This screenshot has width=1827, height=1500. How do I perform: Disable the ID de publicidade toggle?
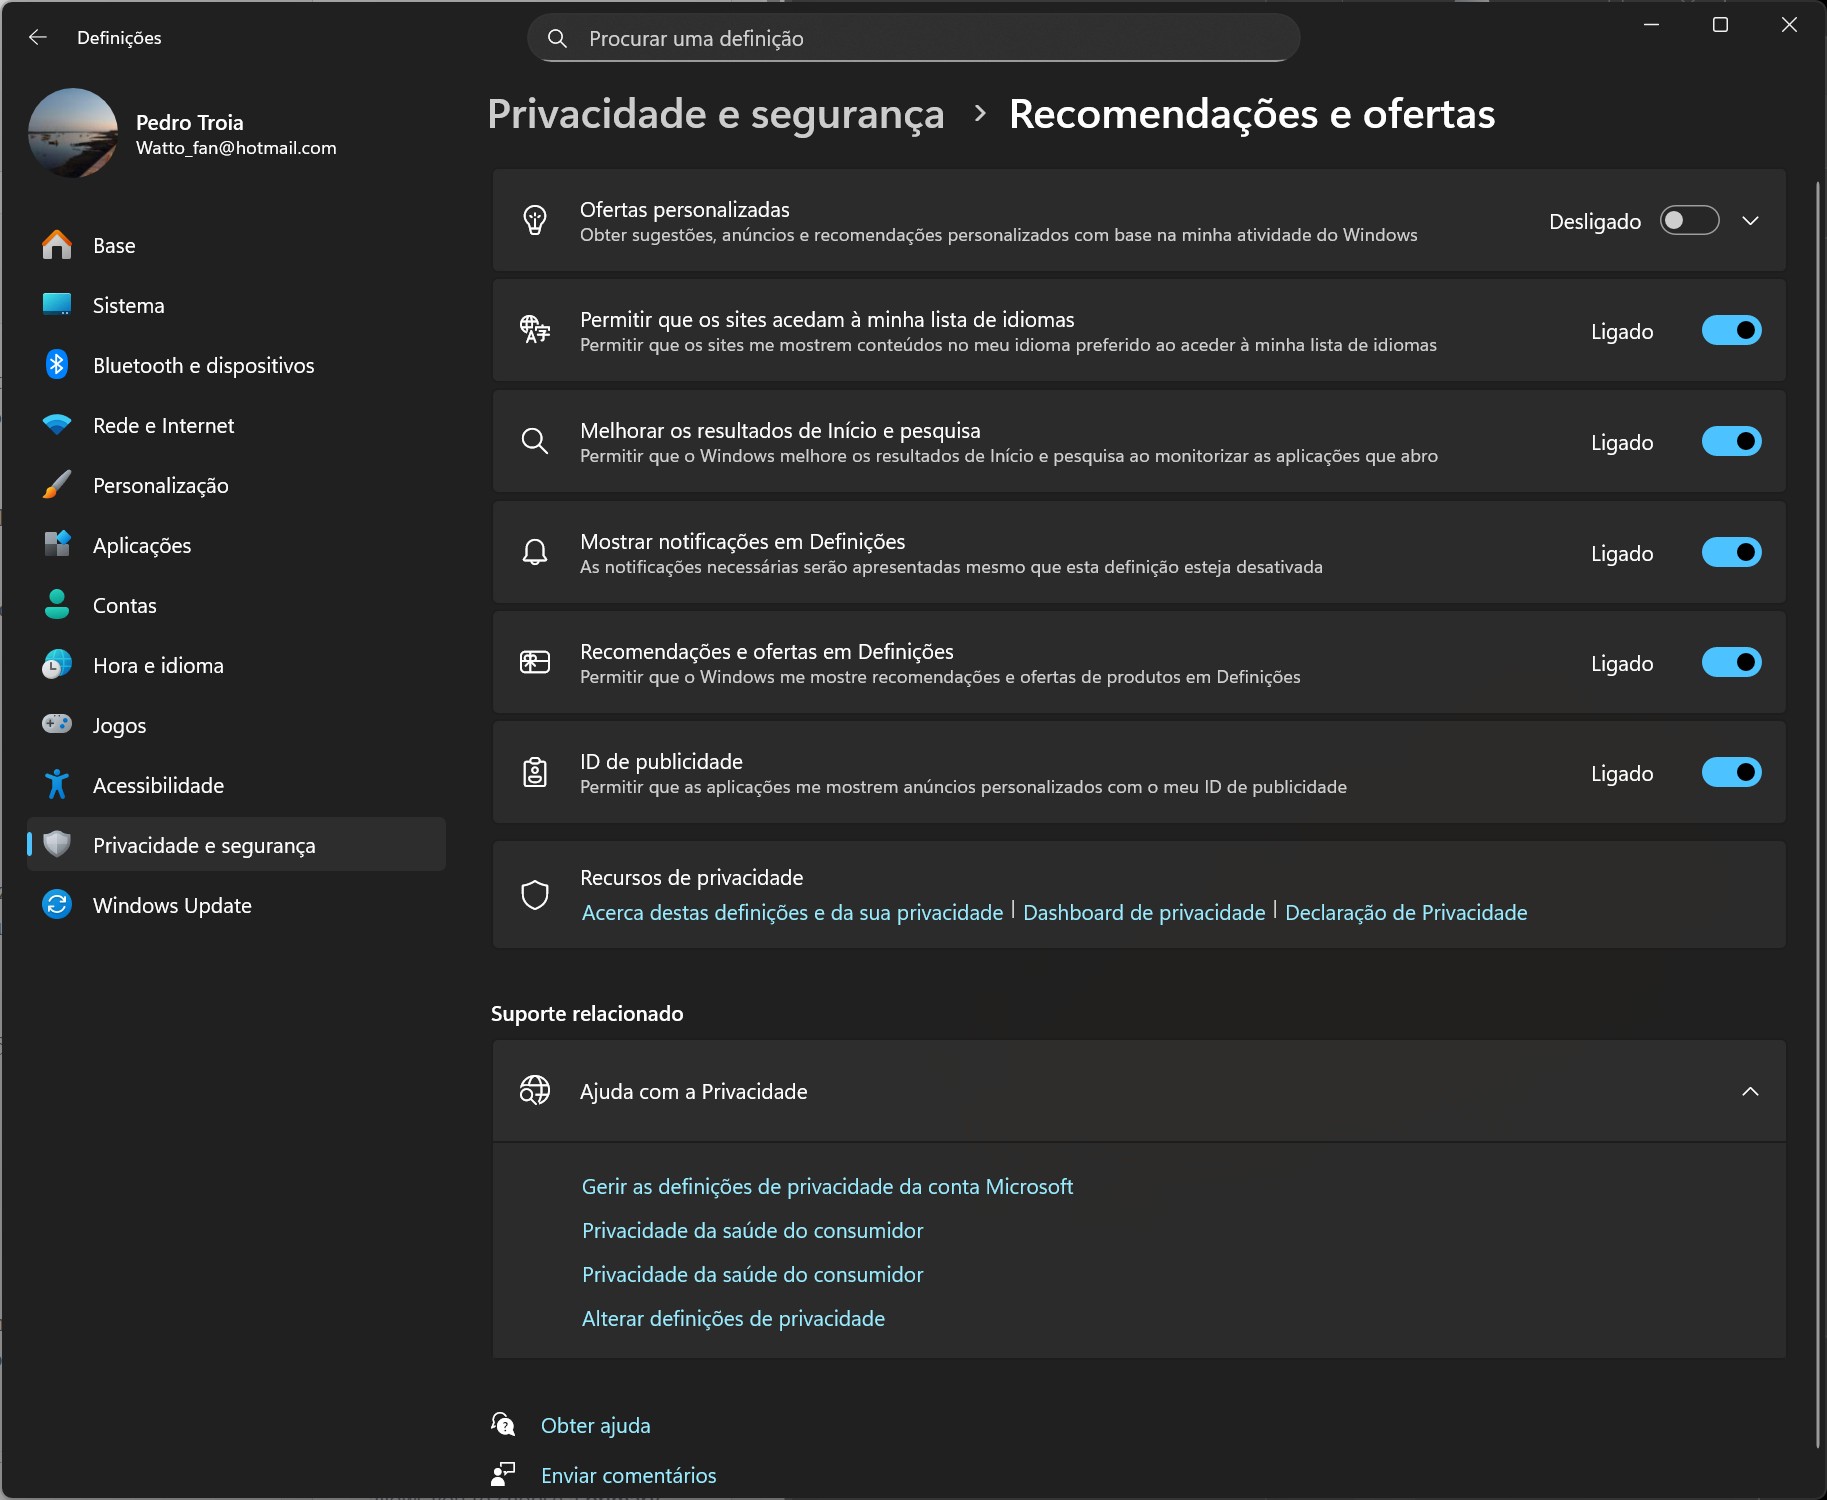click(1732, 772)
